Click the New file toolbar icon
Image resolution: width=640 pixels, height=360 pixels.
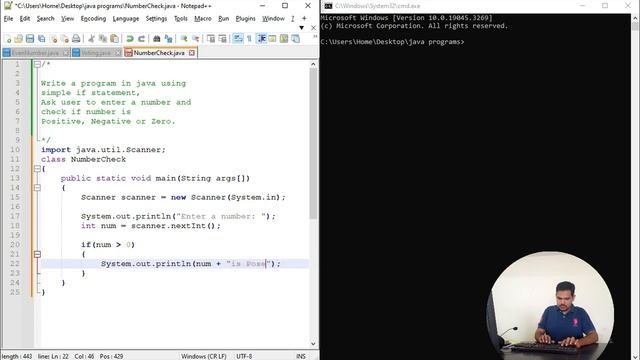[7, 39]
